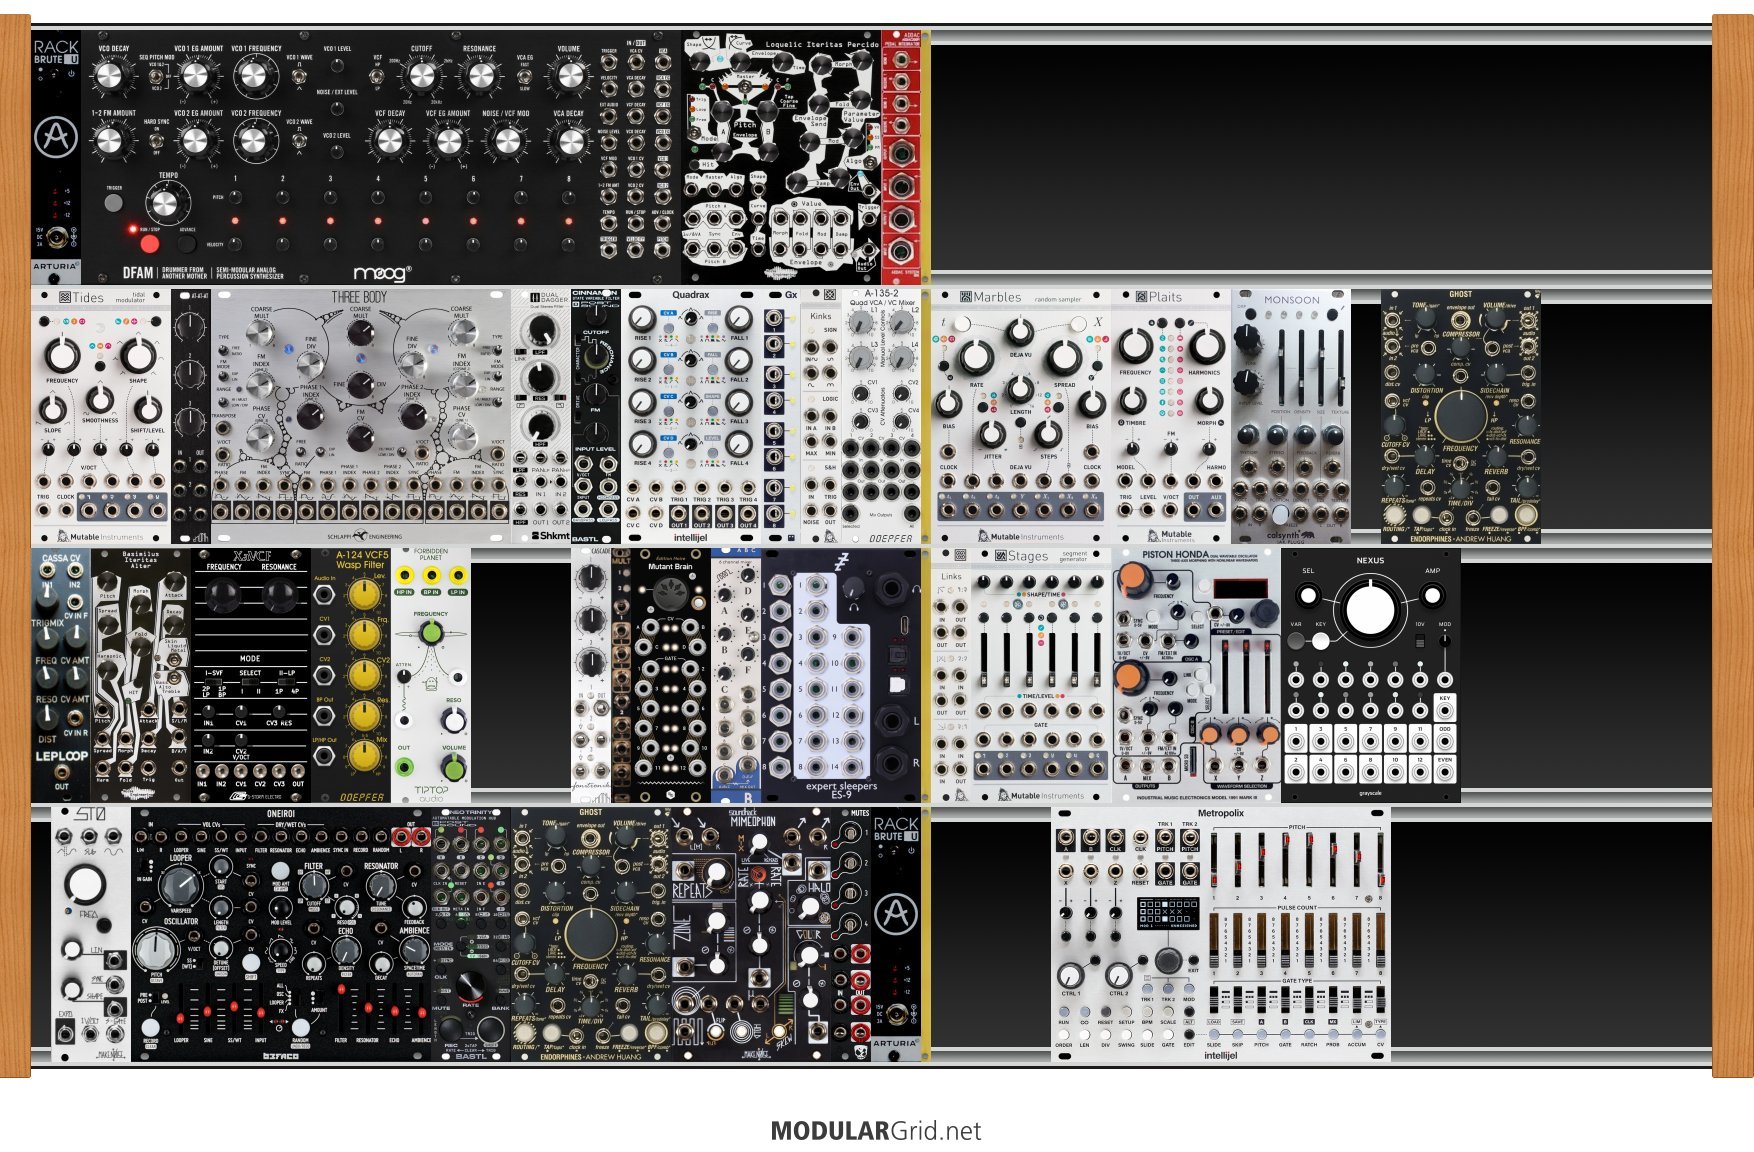Flip the DFAM SEQ PITCH MOD switch
The height and width of the screenshot is (1152, 1754).
point(156,75)
